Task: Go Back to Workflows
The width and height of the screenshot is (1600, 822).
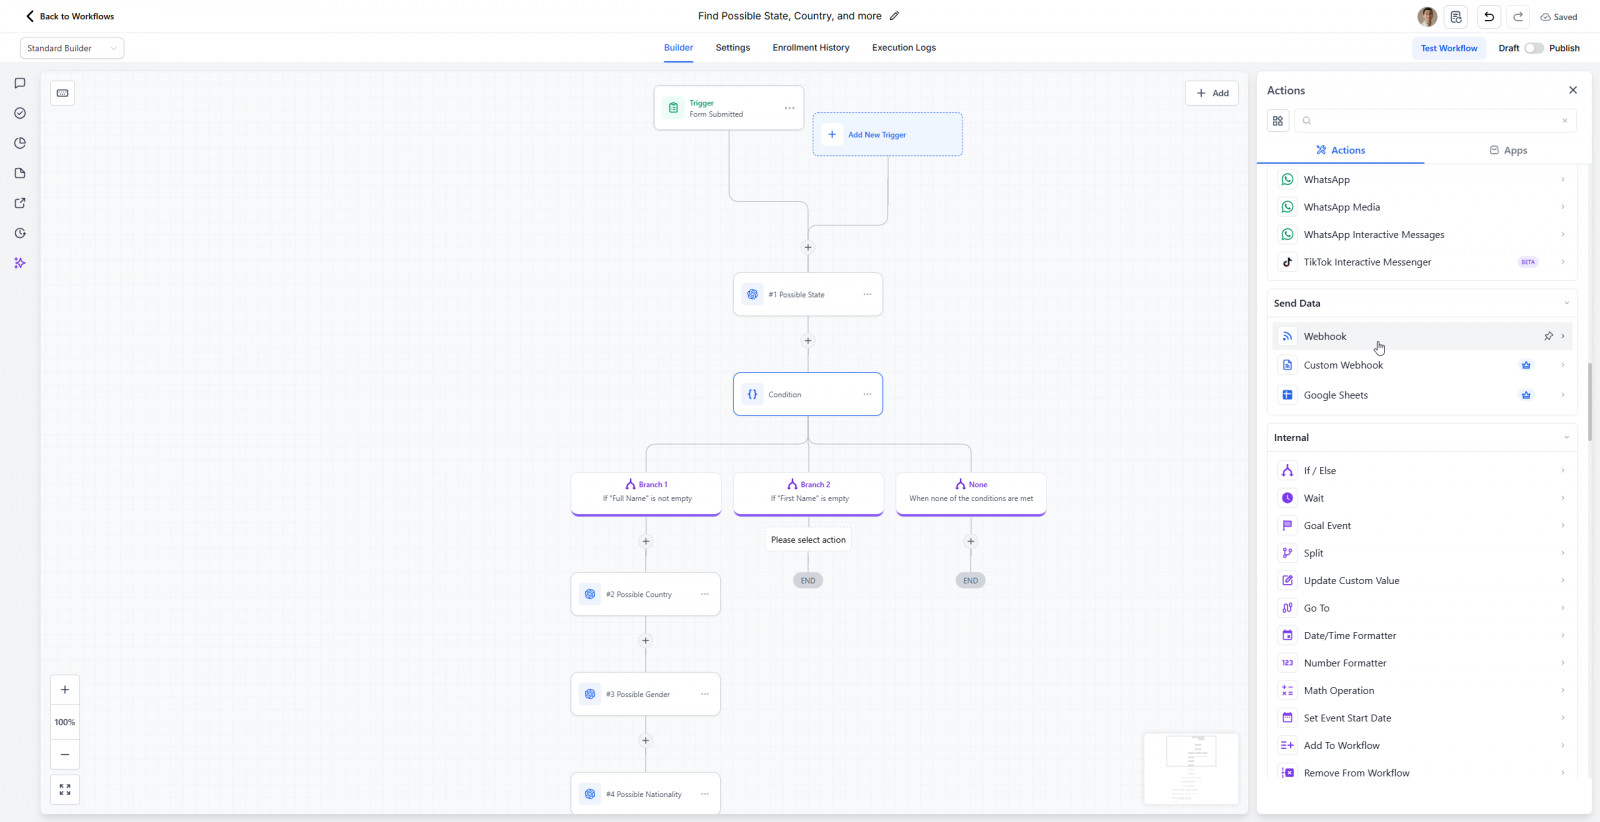Action: click(x=70, y=16)
